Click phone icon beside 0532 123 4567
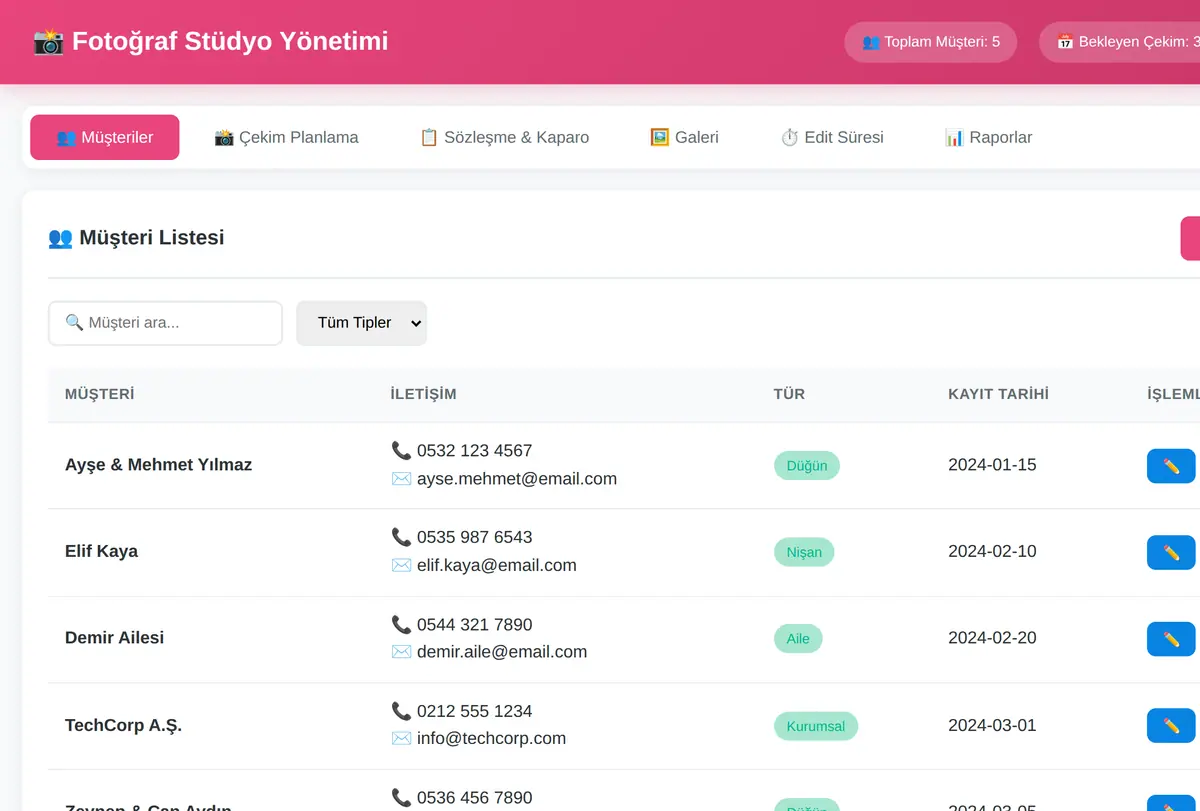Viewport: 1200px width, 811px height. [x=401, y=451]
